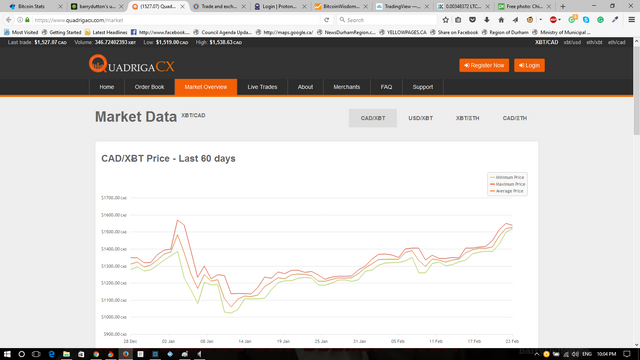Reload the page with the refresh icon
640x360 pixels.
[x=327, y=20]
